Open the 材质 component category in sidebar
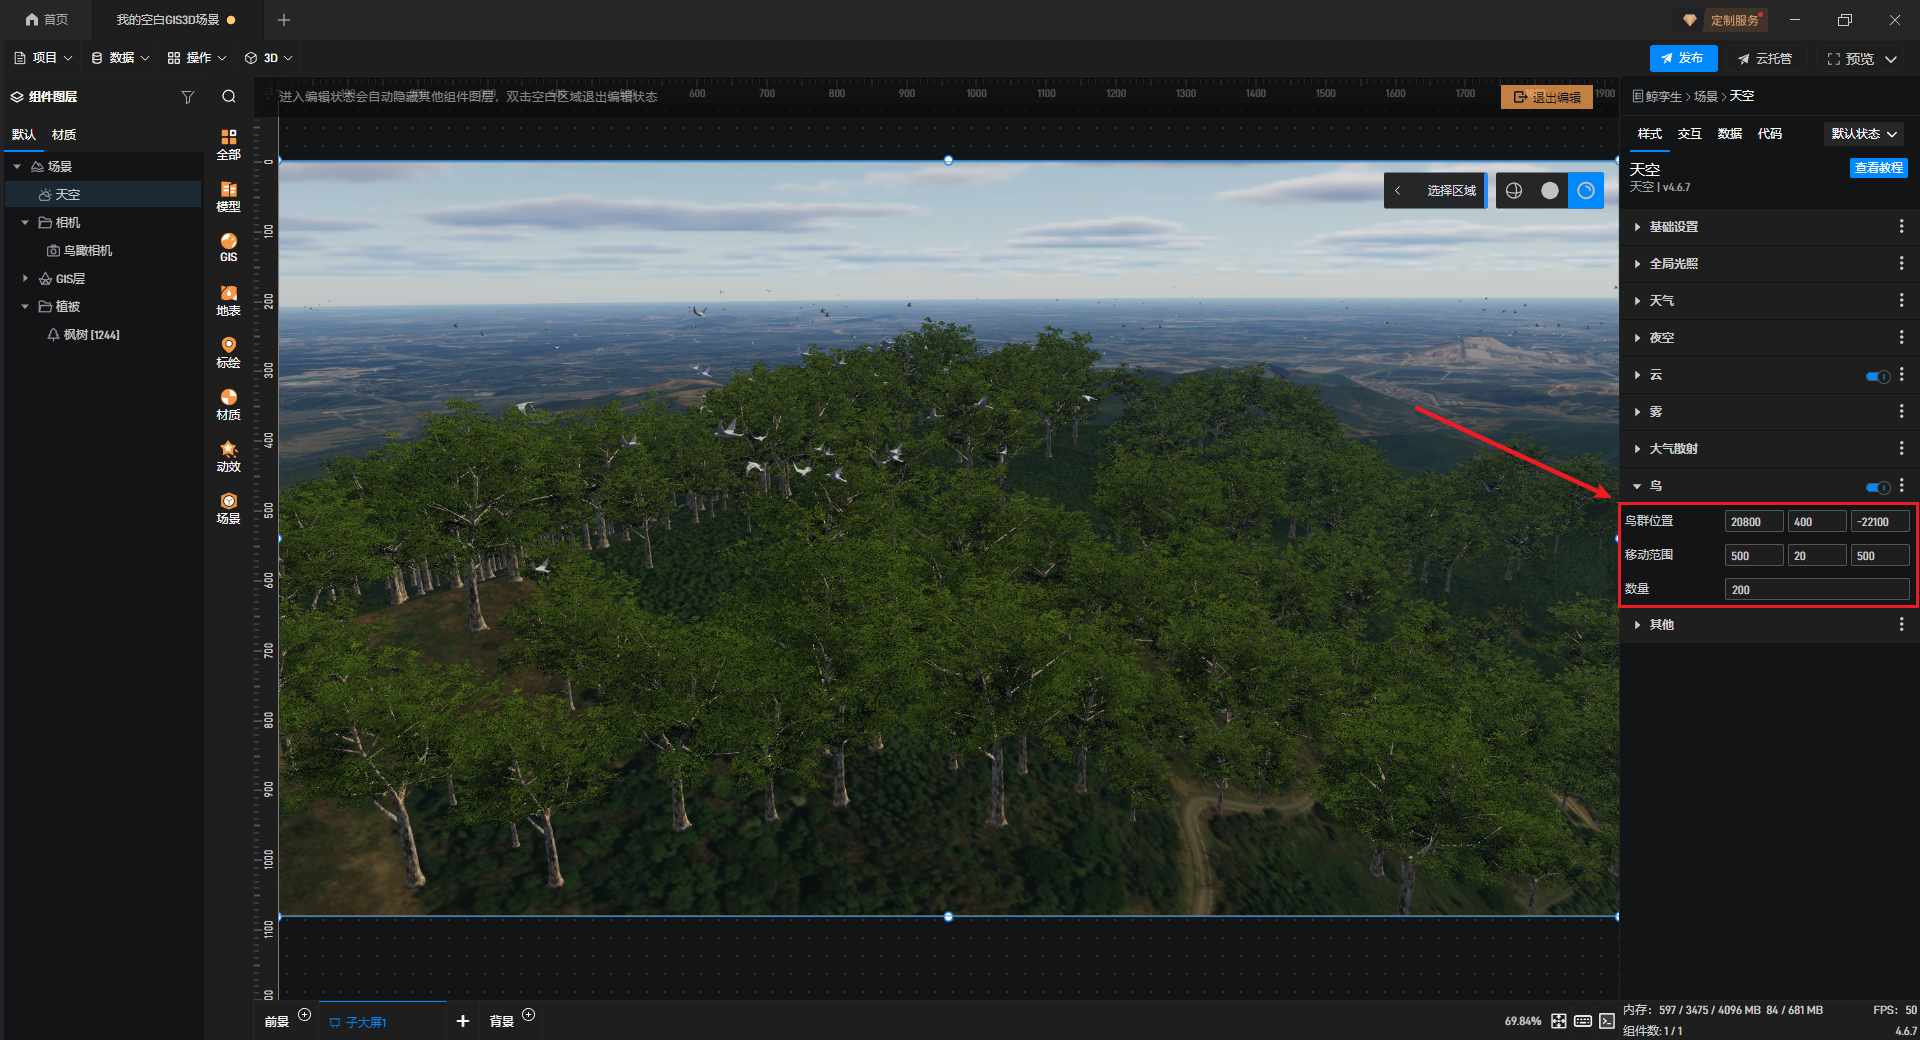The image size is (1920, 1040). click(228, 404)
